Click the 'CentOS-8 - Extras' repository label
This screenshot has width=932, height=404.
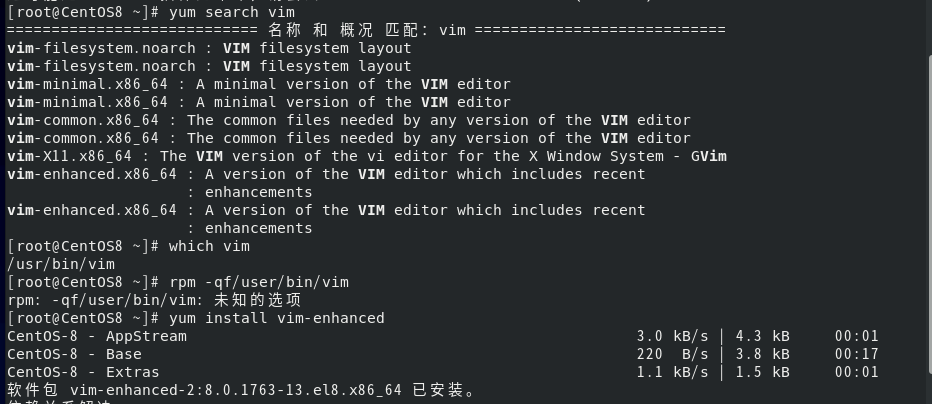click(83, 372)
